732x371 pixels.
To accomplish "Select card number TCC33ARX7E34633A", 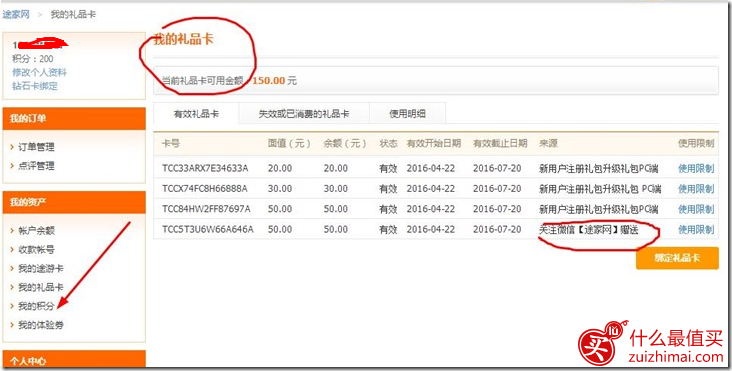I will [205, 168].
